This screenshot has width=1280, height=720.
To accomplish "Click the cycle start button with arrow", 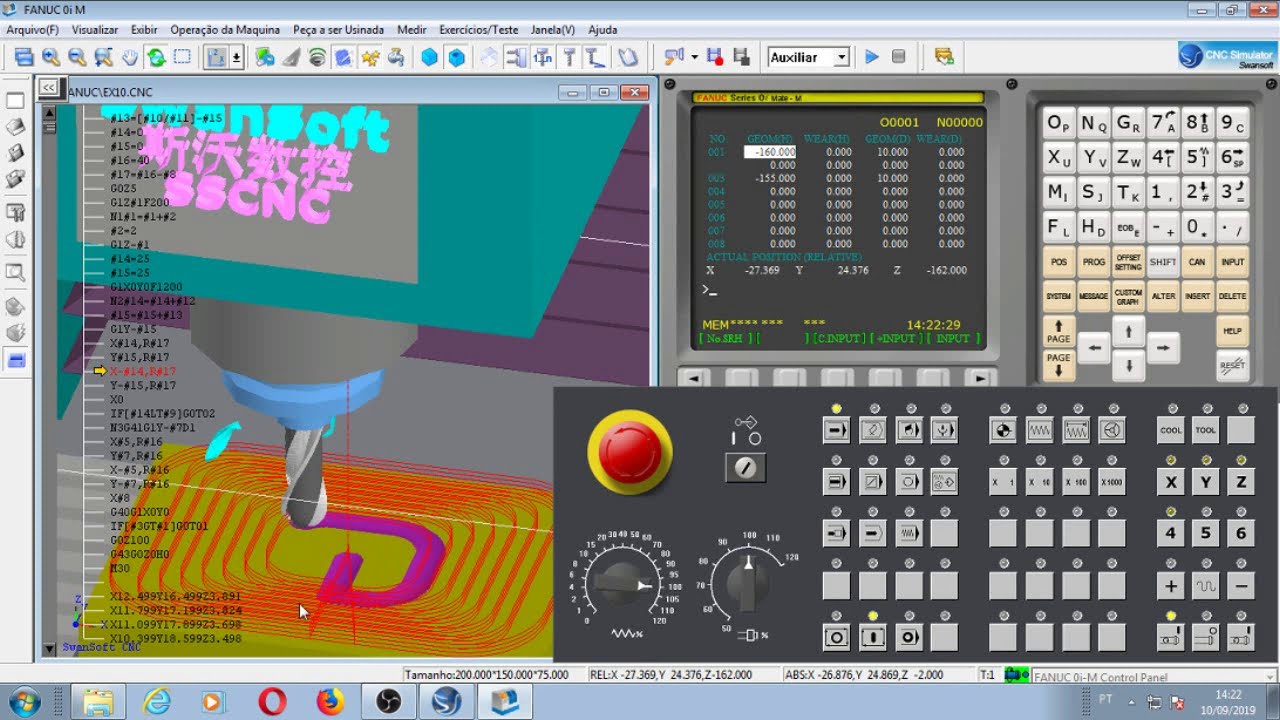I will (x=909, y=637).
